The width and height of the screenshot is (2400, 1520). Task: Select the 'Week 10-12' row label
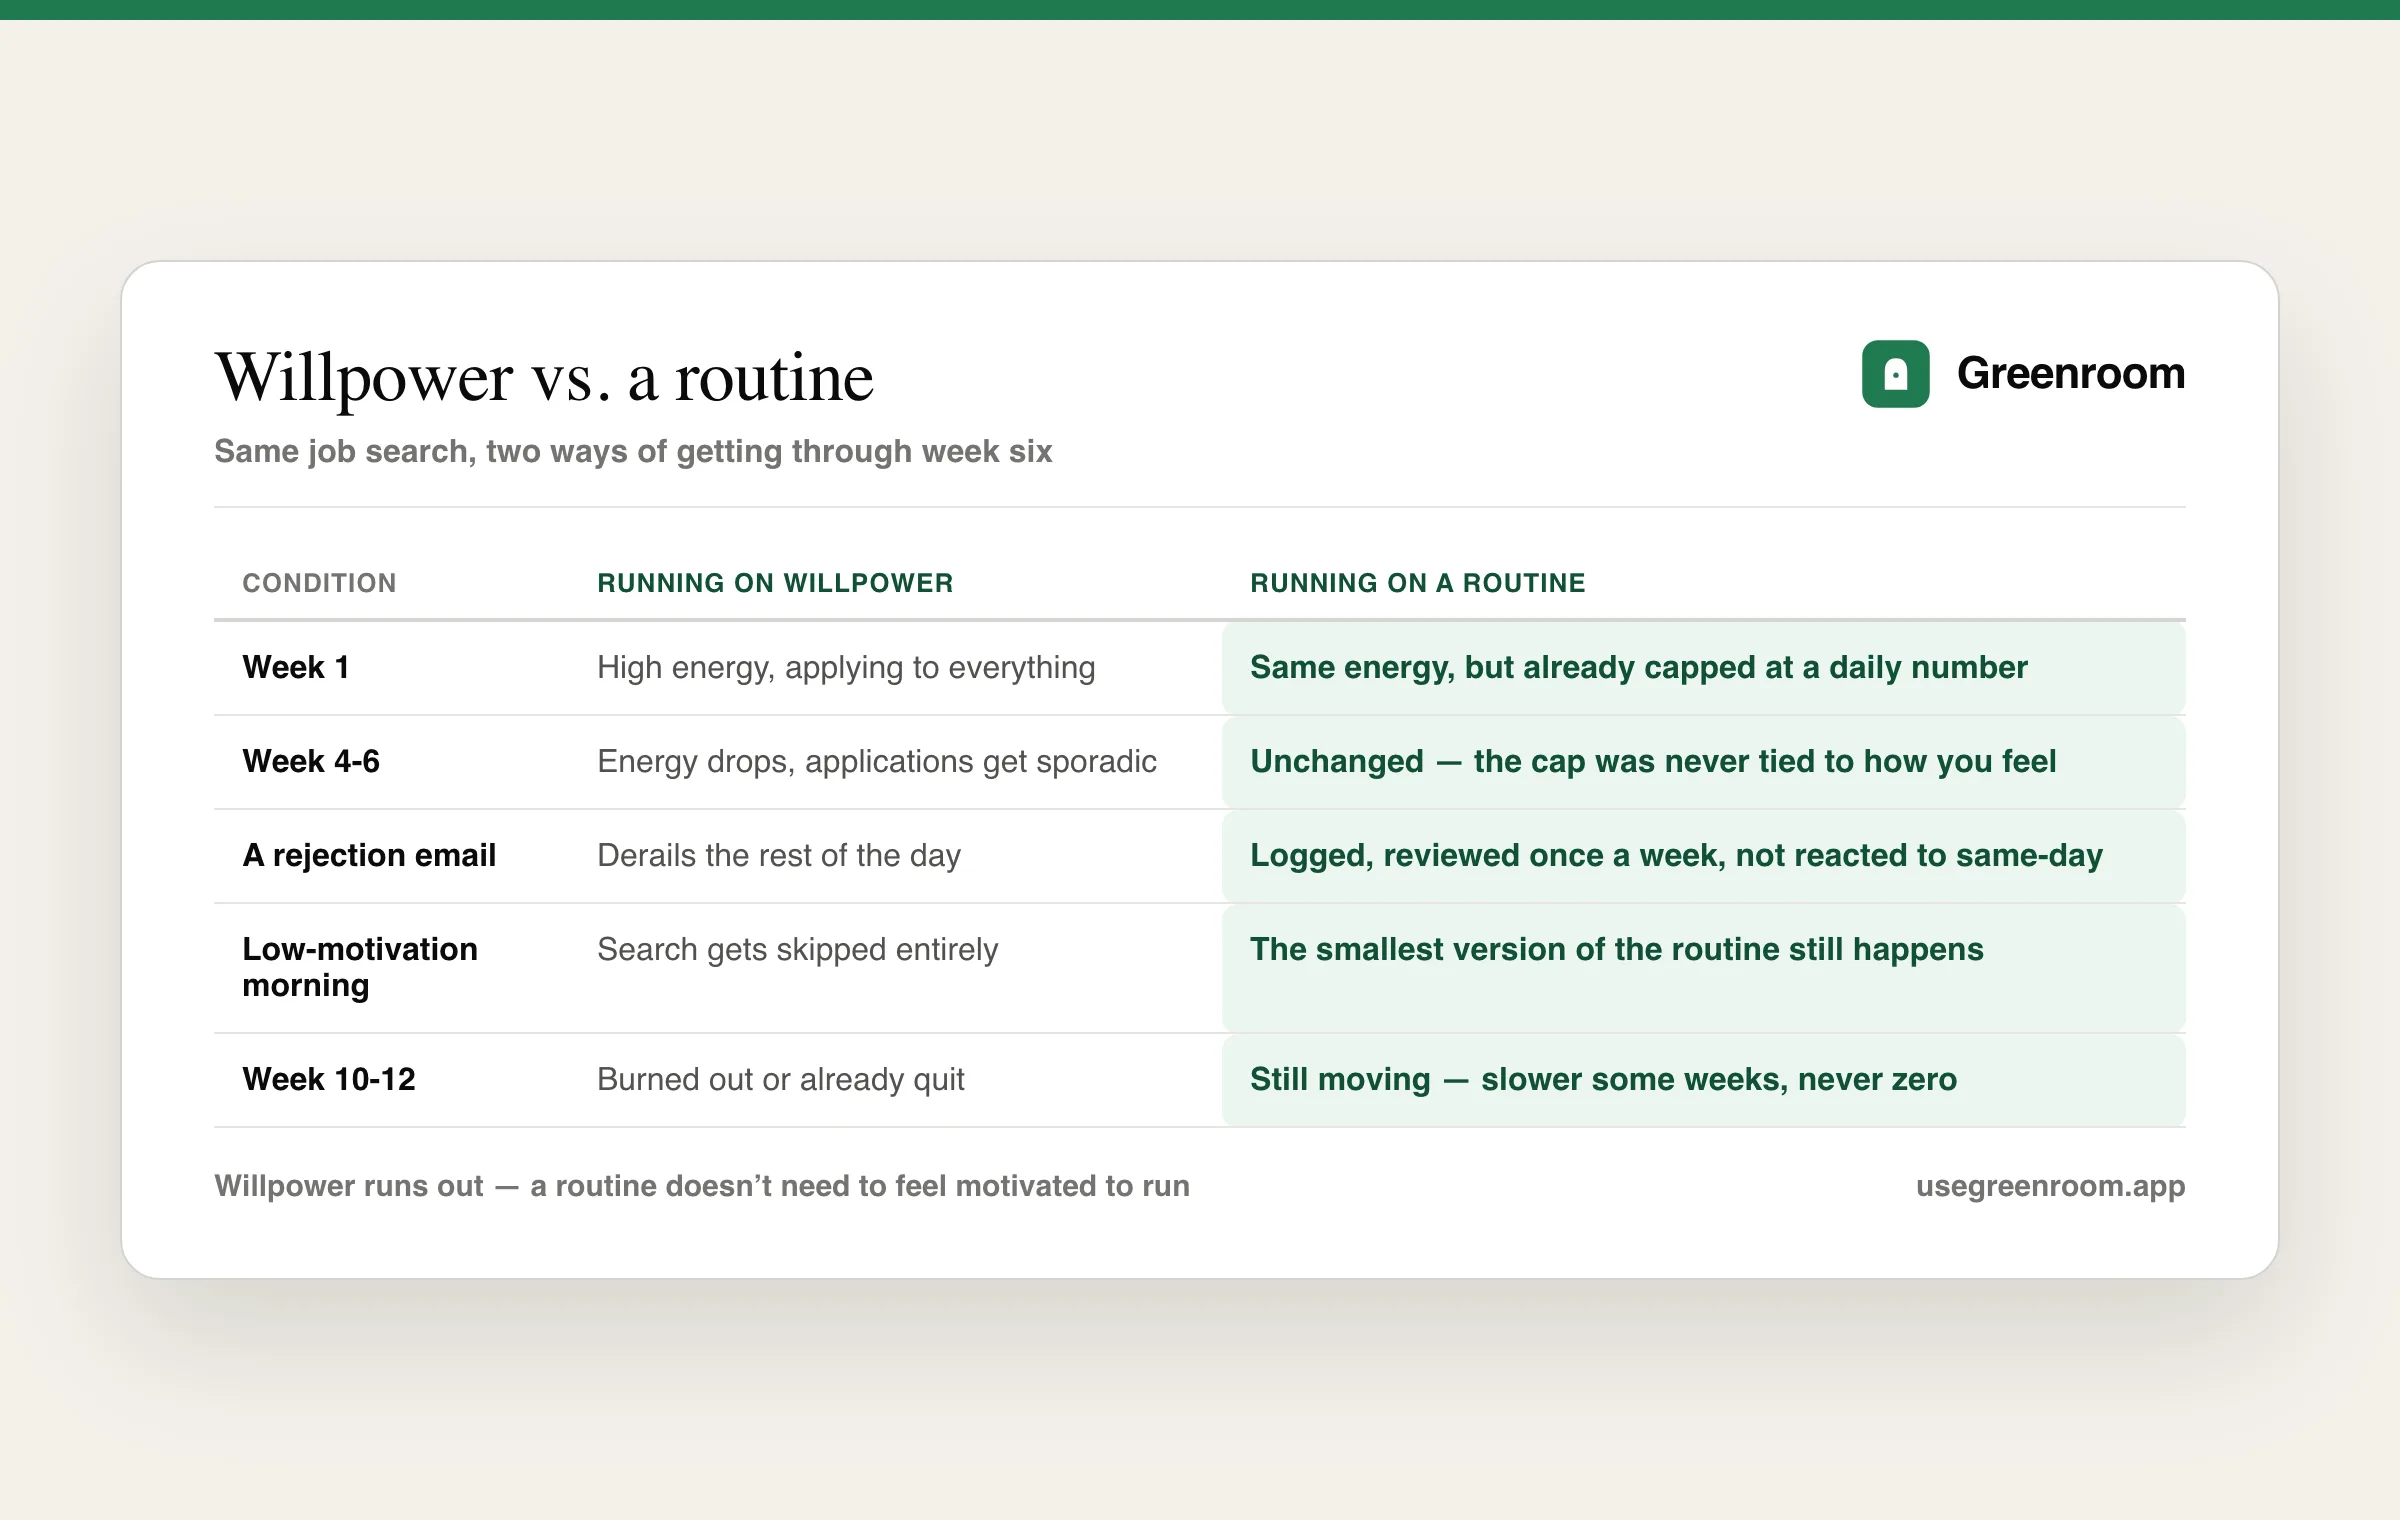pyautogui.click(x=329, y=1079)
